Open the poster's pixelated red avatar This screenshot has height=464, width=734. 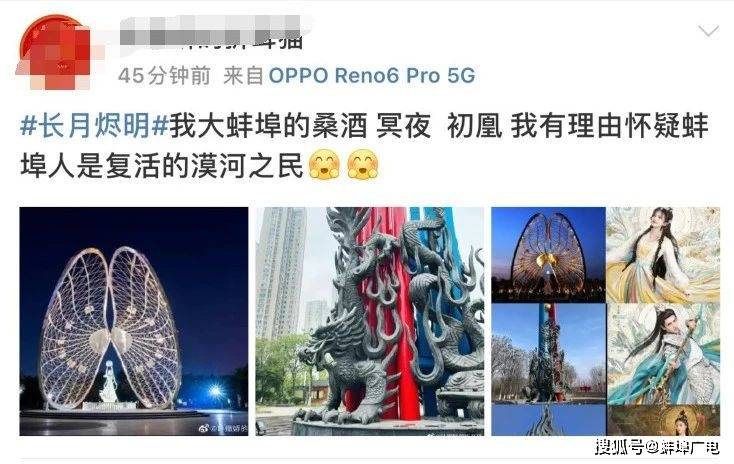pos(54,52)
